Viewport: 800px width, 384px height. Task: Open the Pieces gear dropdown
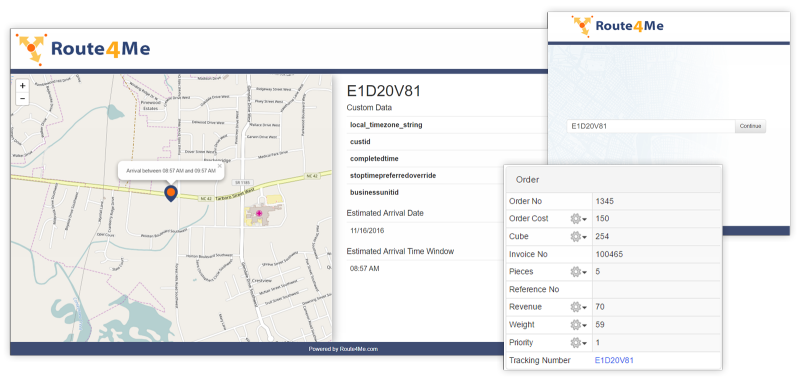579,272
